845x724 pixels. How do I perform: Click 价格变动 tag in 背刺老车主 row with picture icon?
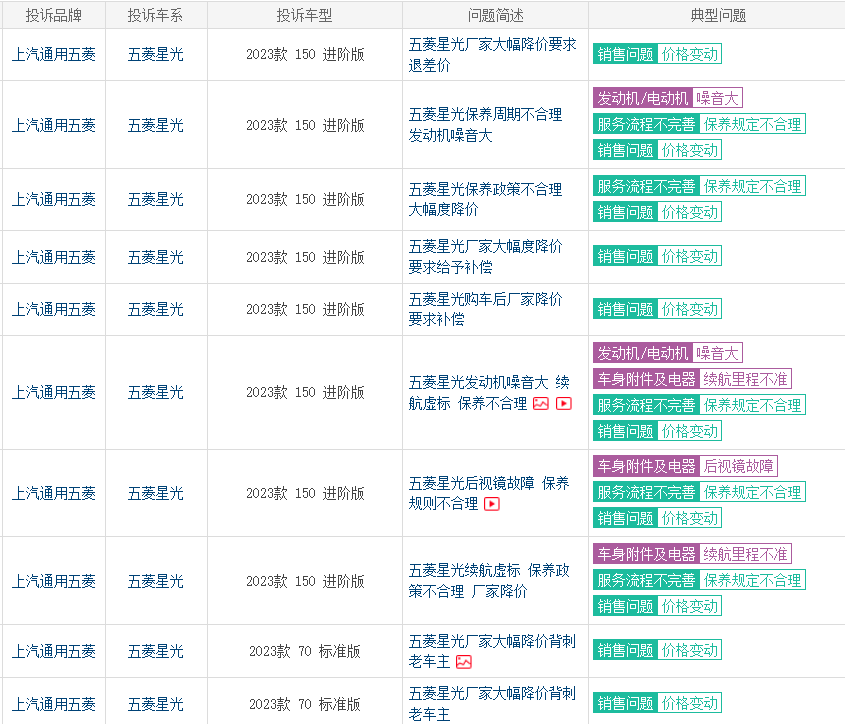tap(690, 651)
